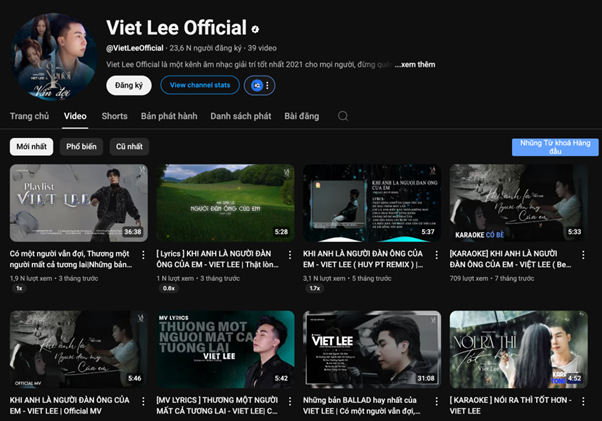Open the Danh sách phát tab
The height and width of the screenshot is (421, 602).
tap(241, 116)
